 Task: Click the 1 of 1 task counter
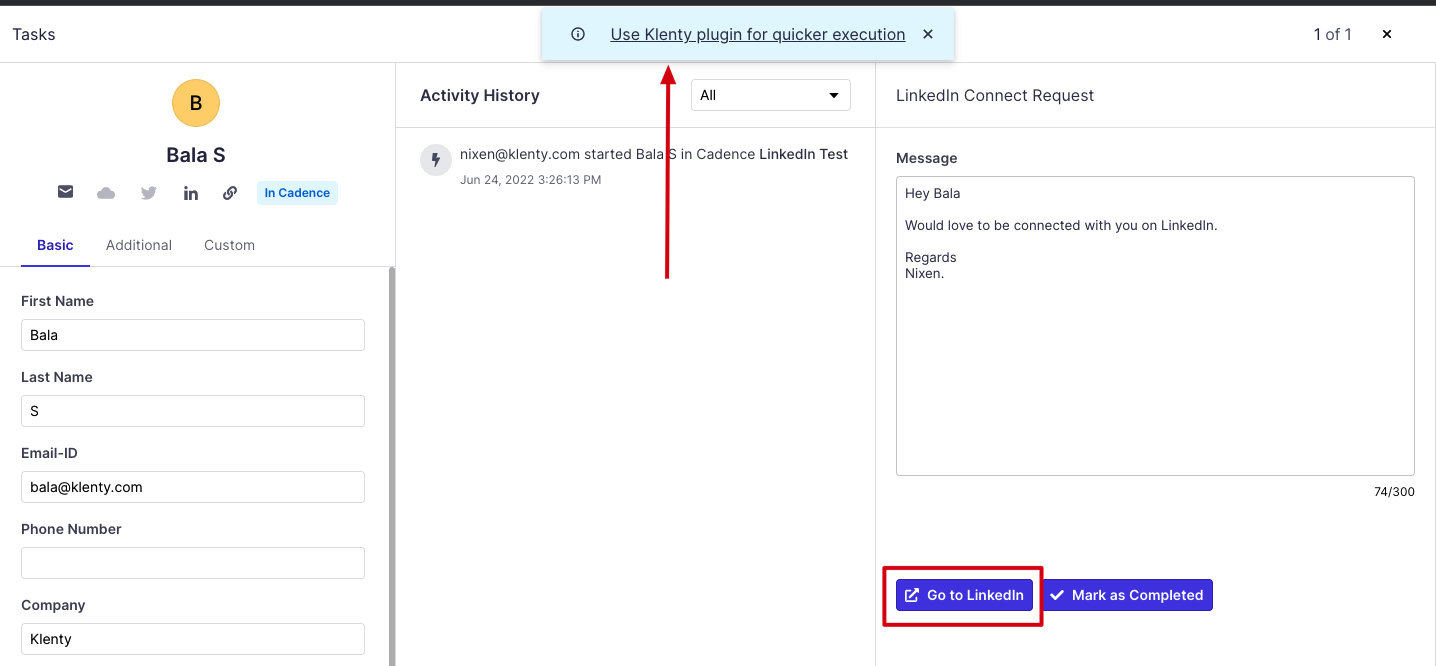pos(1332,34)
